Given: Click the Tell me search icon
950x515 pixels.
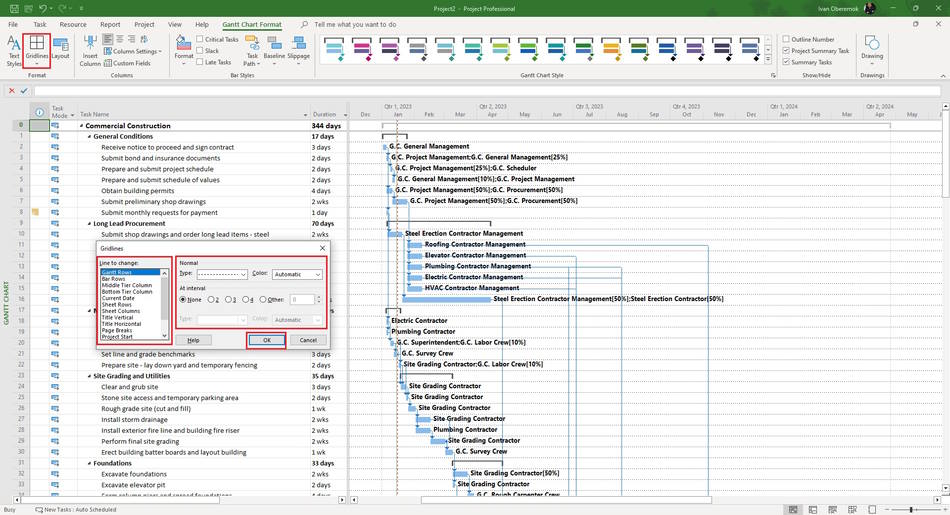Looking at the screenshot, I should tap(304, 24).
